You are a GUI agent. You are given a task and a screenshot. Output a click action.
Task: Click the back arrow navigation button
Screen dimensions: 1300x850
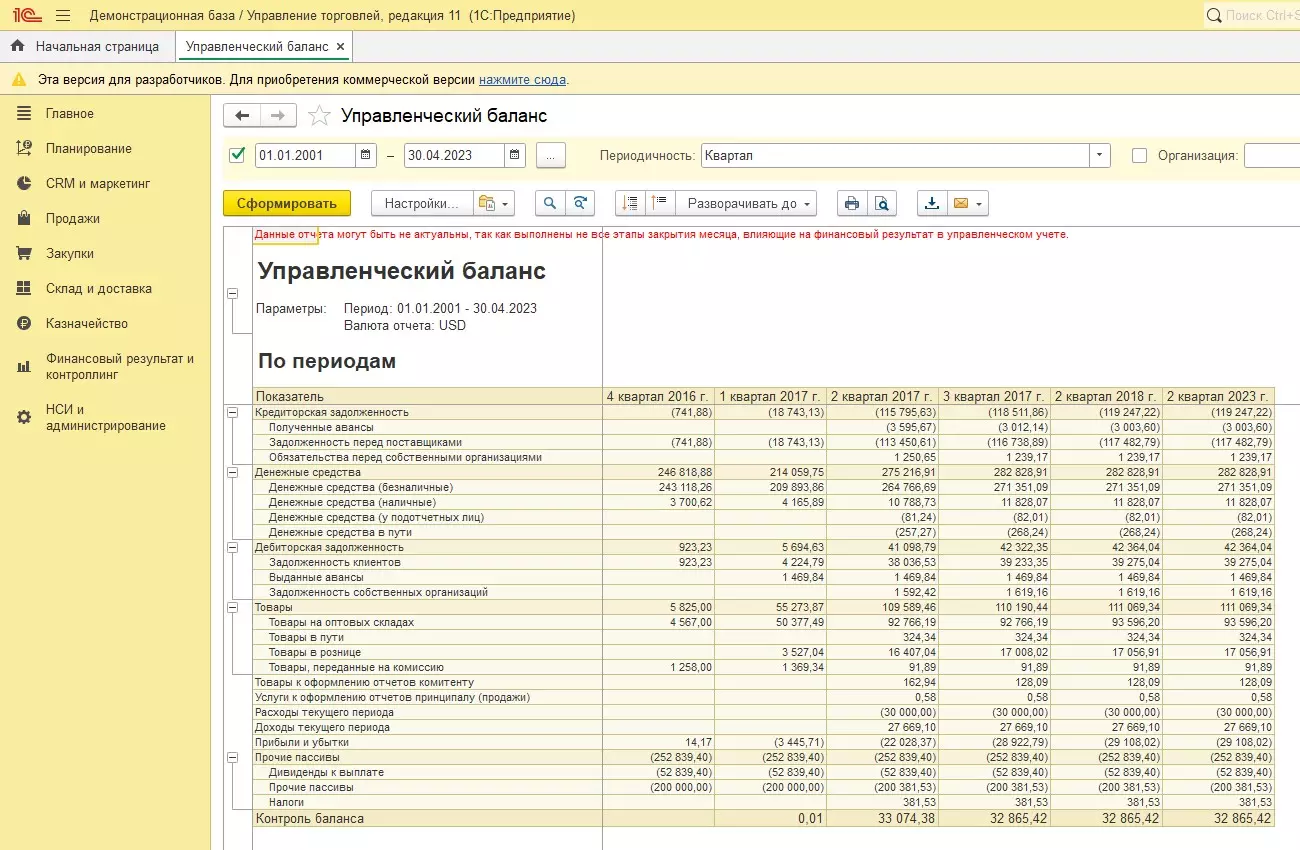tap(242, 116)
